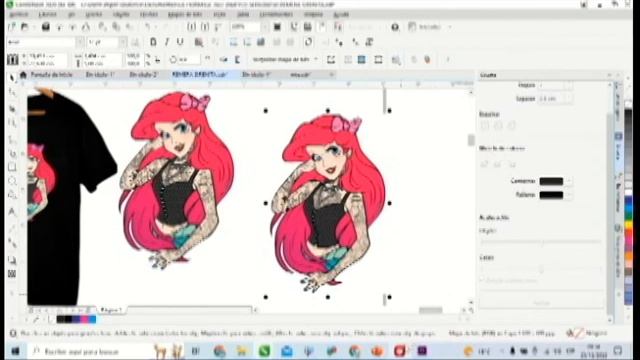
Task: Switch to the Sem título-2 document tab
Action: 144,75
